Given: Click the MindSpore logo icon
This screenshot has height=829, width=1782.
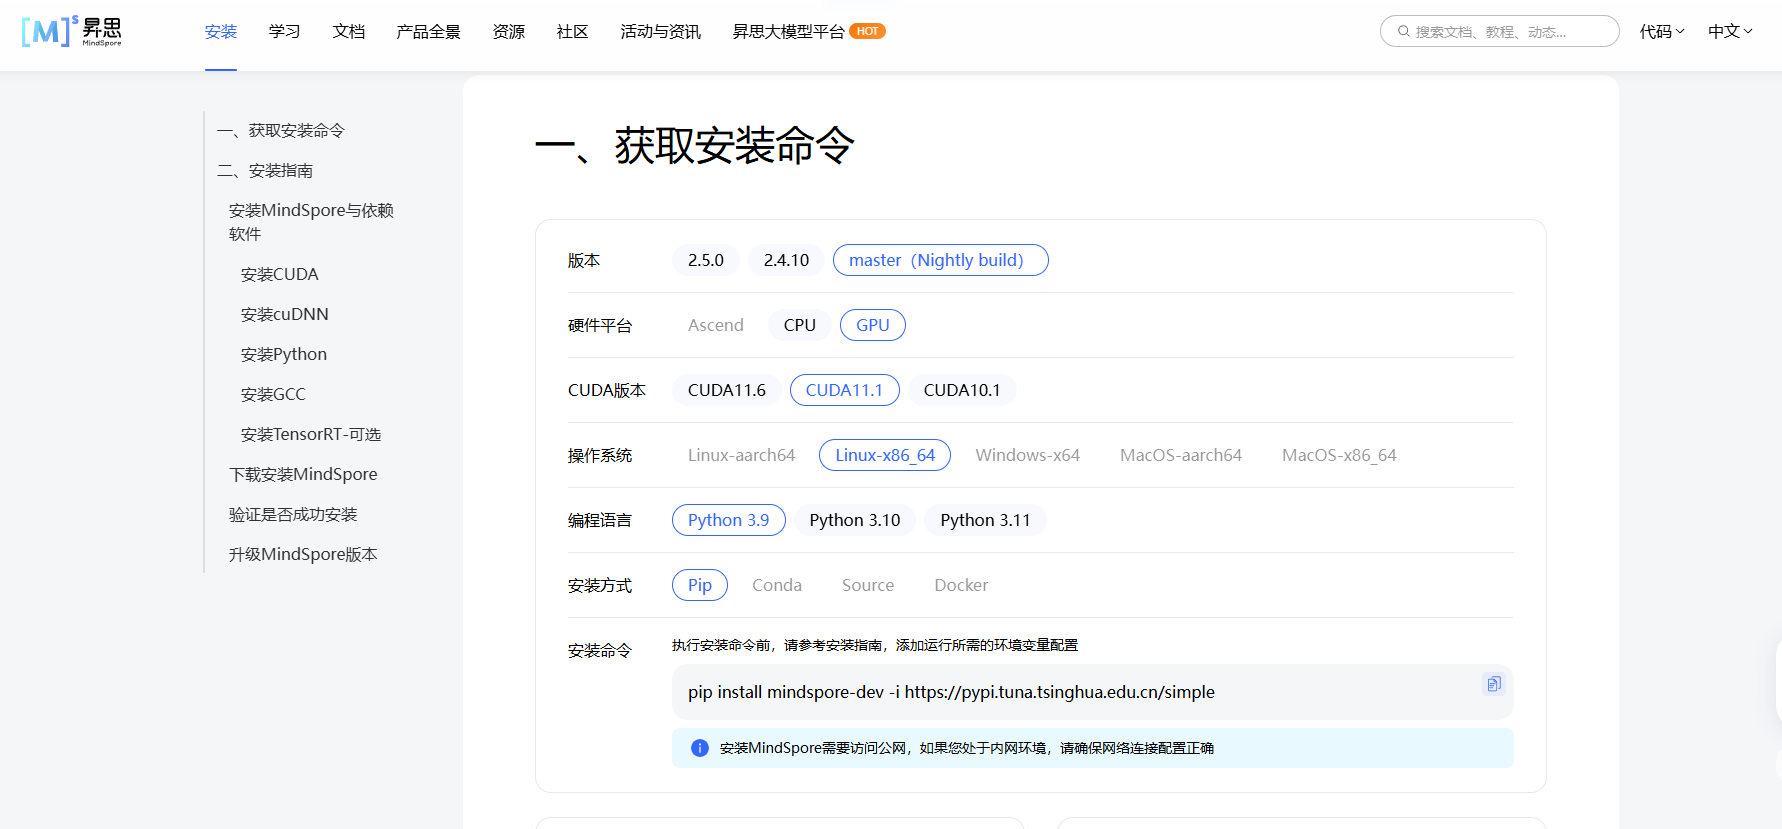Looking at the screenshot, I should point(71,31).
